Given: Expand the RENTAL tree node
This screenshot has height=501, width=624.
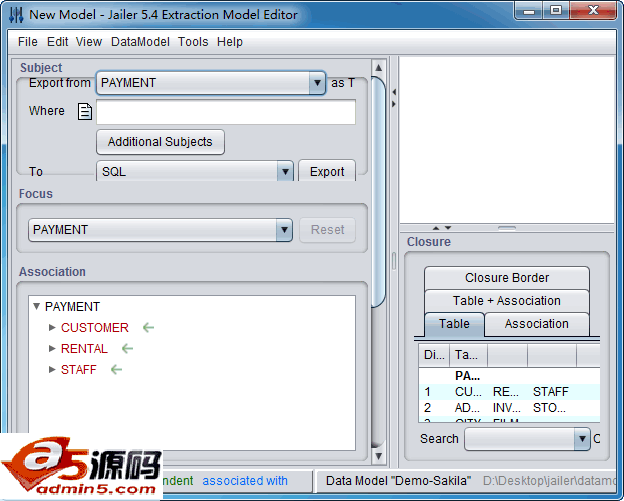Looking at the screenshot, I should tap(52, 349).
